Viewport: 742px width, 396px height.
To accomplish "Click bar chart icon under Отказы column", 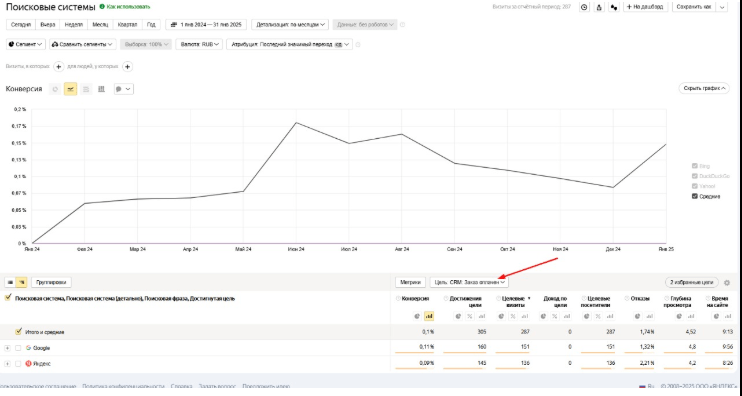I will [649, 316].
